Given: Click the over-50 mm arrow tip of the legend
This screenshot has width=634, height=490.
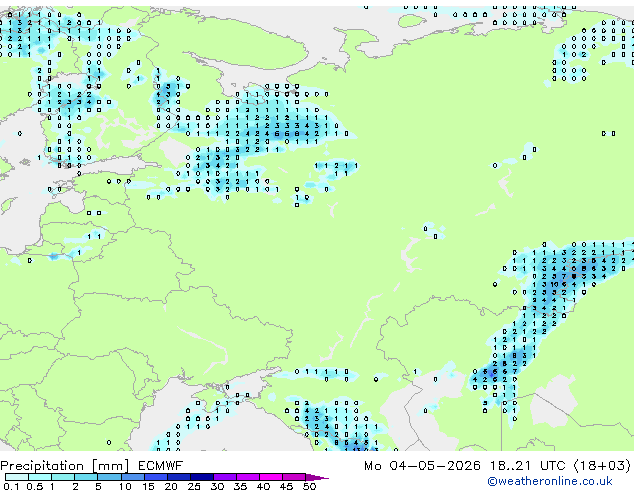Looking at the screenshot, I should (317, 478).
